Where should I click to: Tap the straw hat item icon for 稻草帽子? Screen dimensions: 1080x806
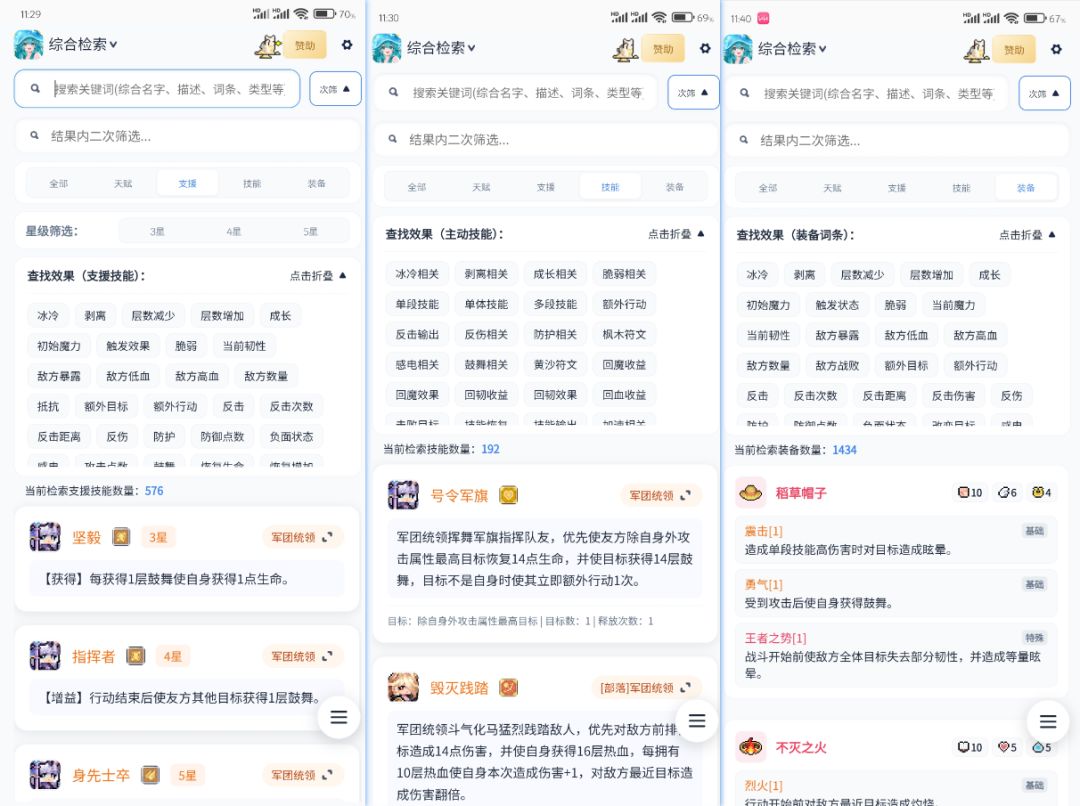pos(750,493)
